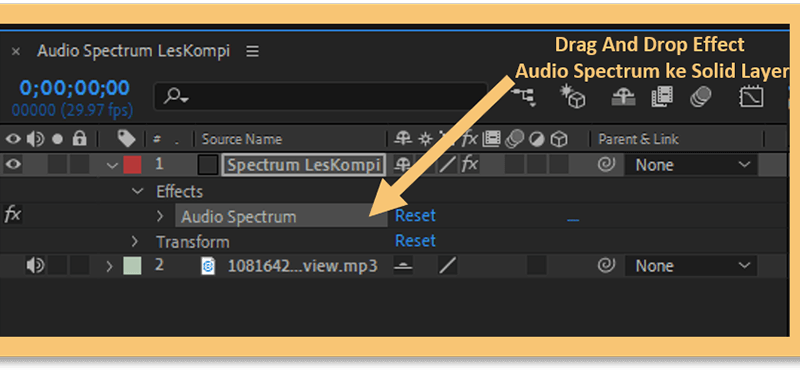Click the Spectrum LesKompi layer name field

click(x=304, y=165)
